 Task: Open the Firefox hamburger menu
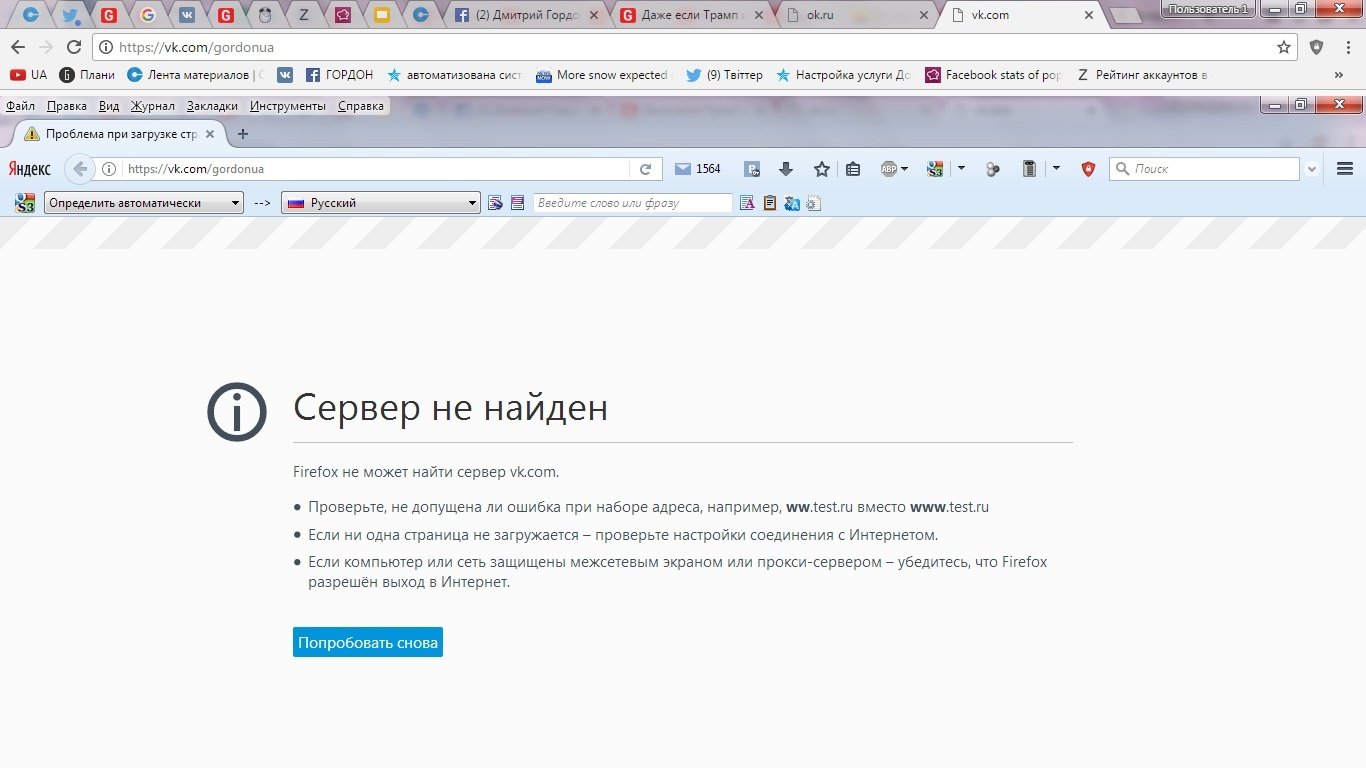pos(1344,169)
